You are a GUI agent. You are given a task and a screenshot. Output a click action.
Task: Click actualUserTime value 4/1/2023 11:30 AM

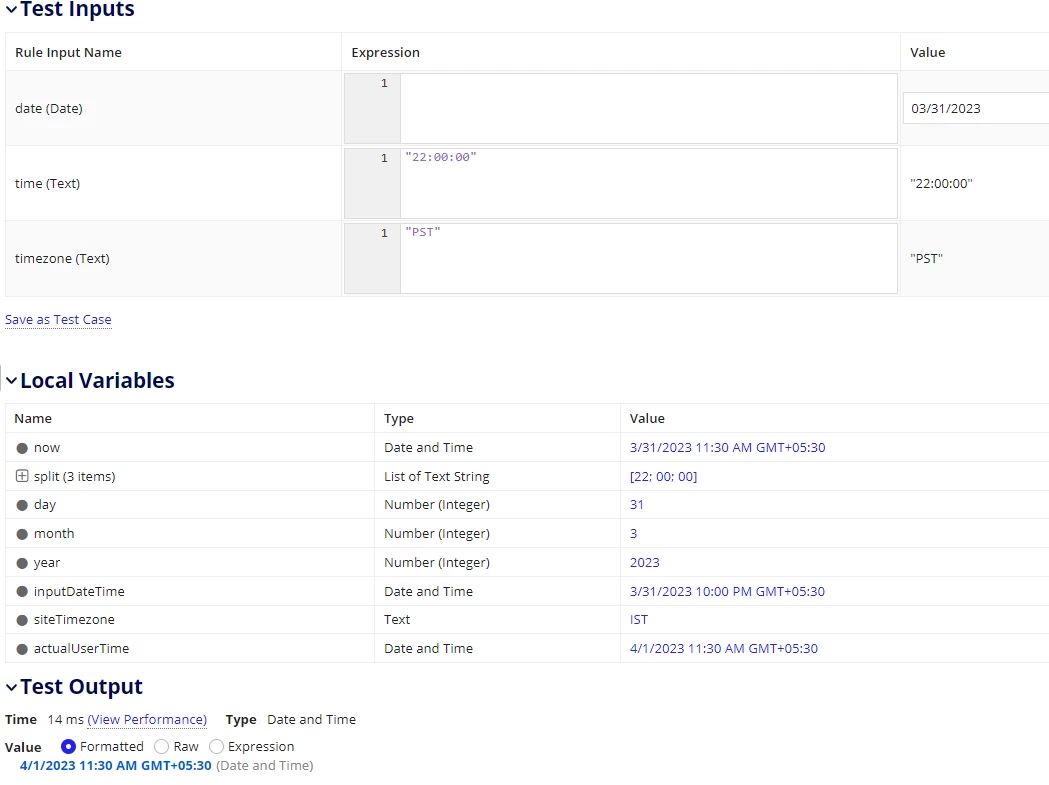pyautogui.click(x=724, y=648)
